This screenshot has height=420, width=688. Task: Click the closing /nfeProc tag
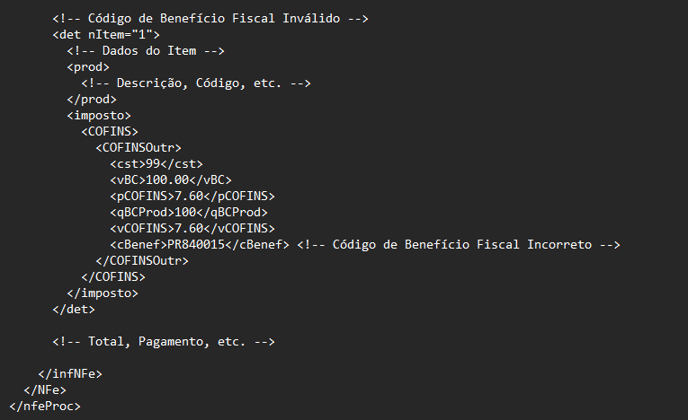[45, 406]
